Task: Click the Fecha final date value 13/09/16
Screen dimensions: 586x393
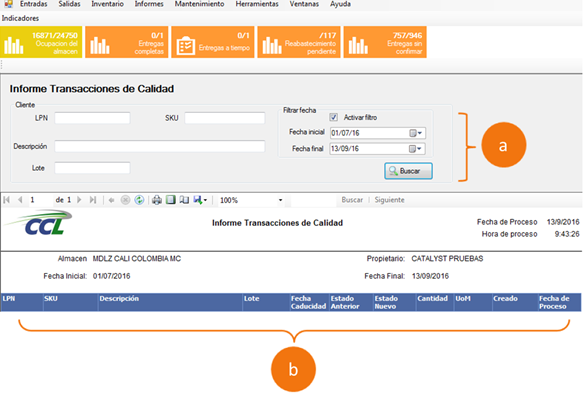Action: click(345, 149)
